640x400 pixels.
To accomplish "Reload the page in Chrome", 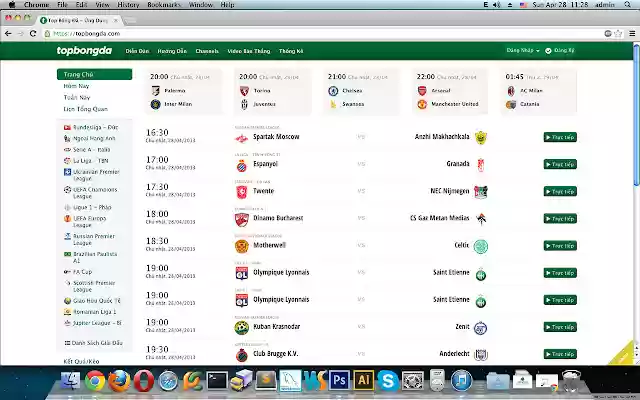I will (x=33, y=33).
